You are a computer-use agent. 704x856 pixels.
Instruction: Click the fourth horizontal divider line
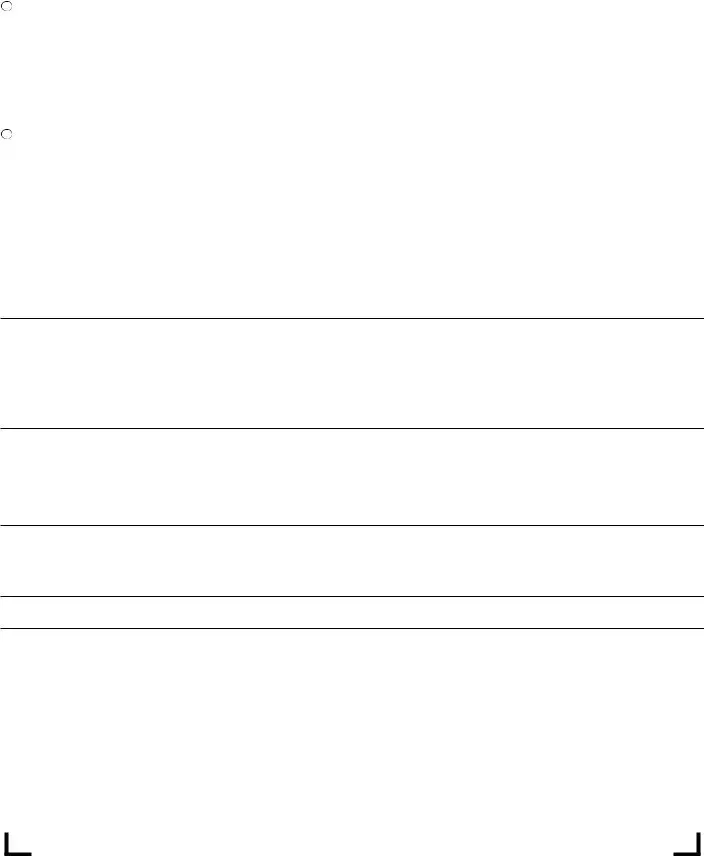[x=352, y=597]
